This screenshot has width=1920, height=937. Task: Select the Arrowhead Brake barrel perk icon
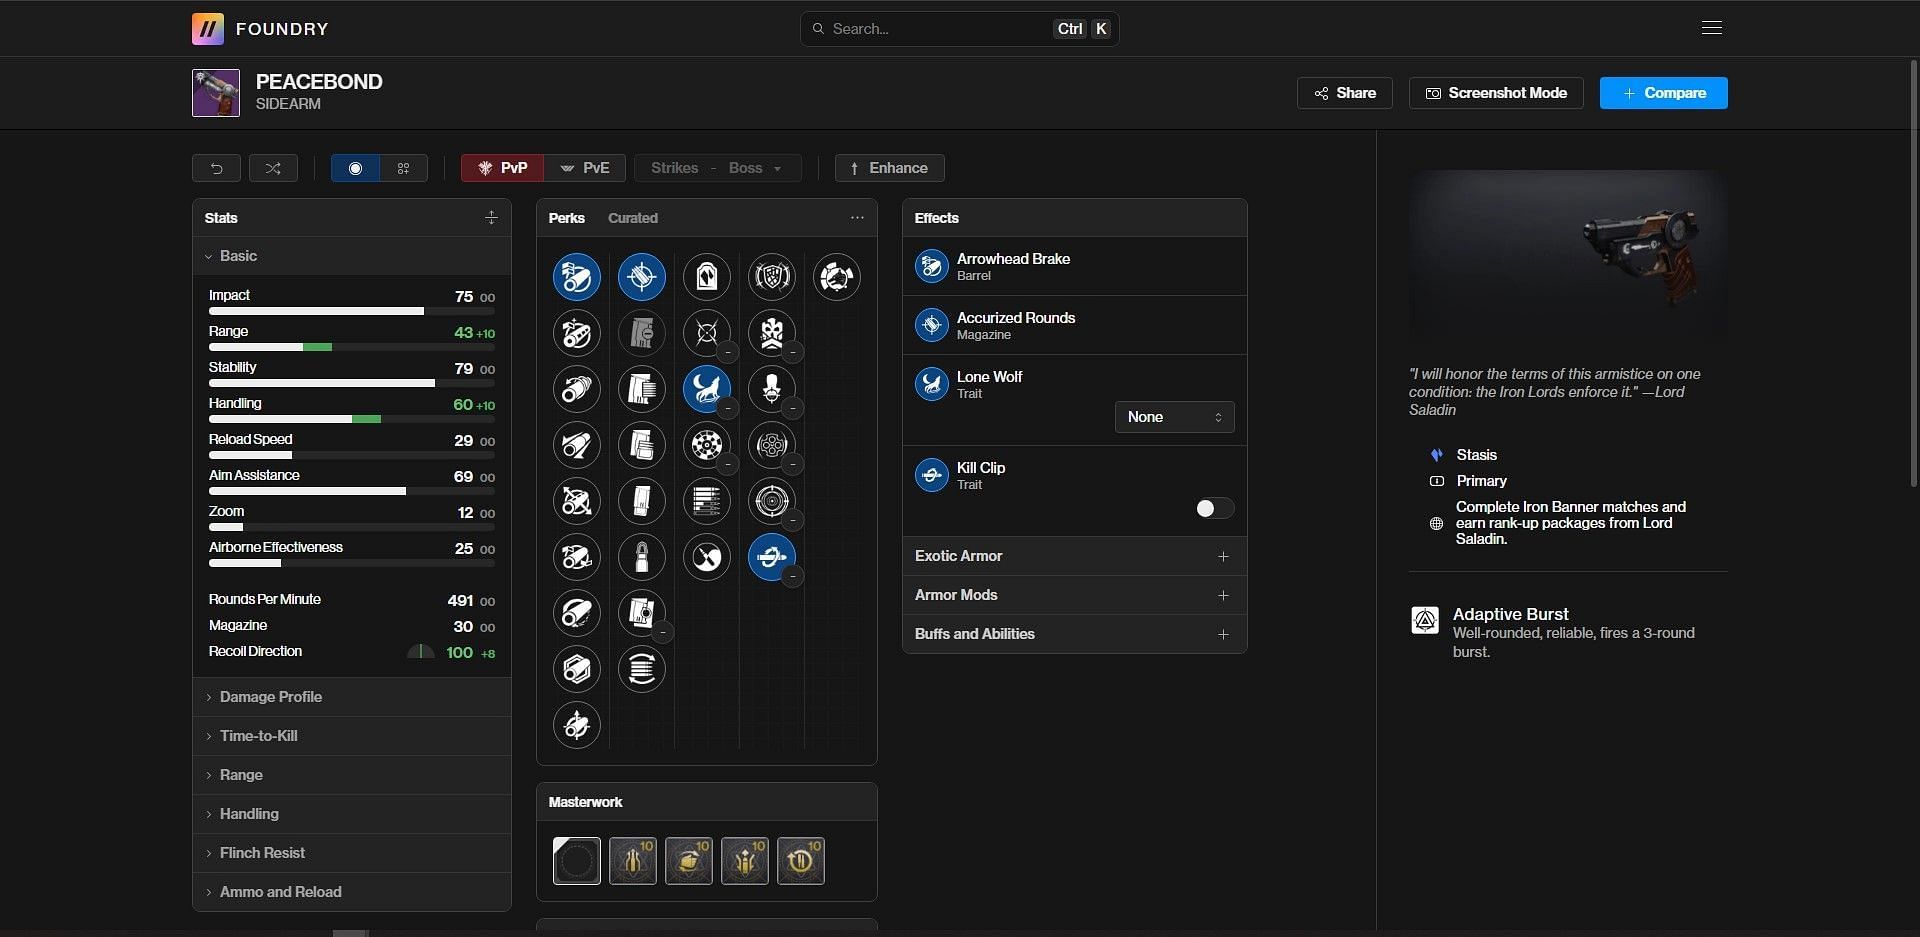[577, 277]
